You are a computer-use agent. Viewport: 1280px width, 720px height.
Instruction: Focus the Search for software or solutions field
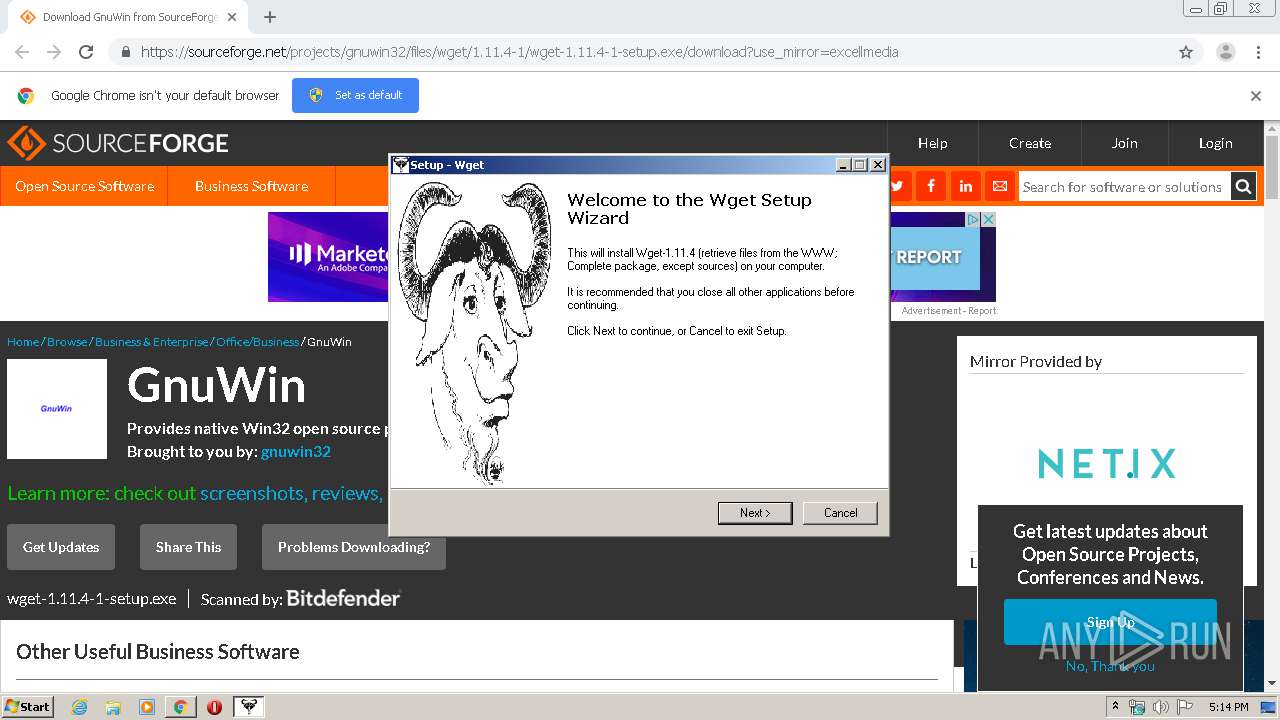[x=1124, y=186]
